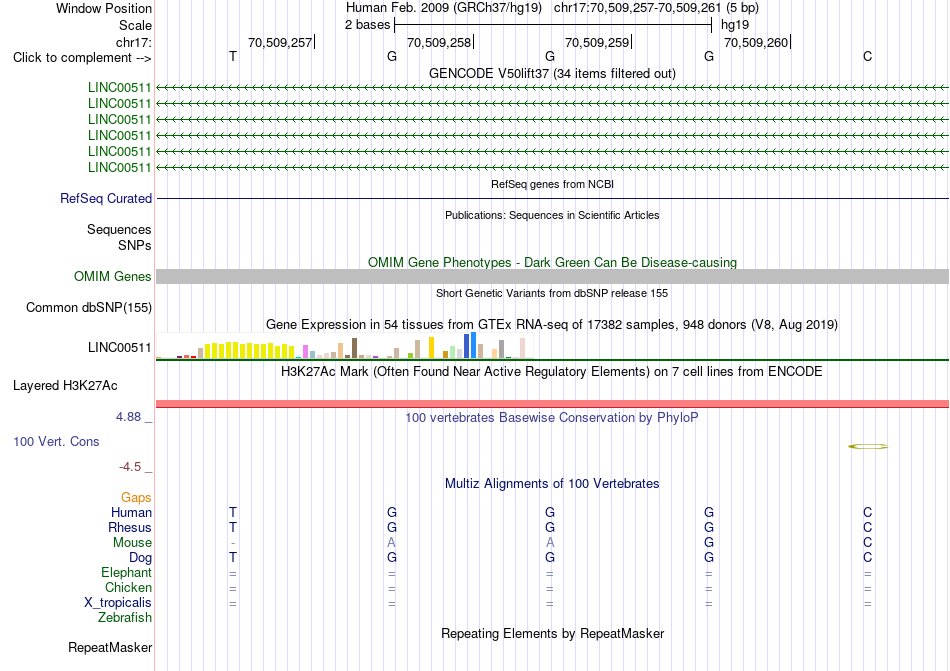Open the 'OMIM Genes' track label
The image size is (950, 671).
[x=113, y=277]
